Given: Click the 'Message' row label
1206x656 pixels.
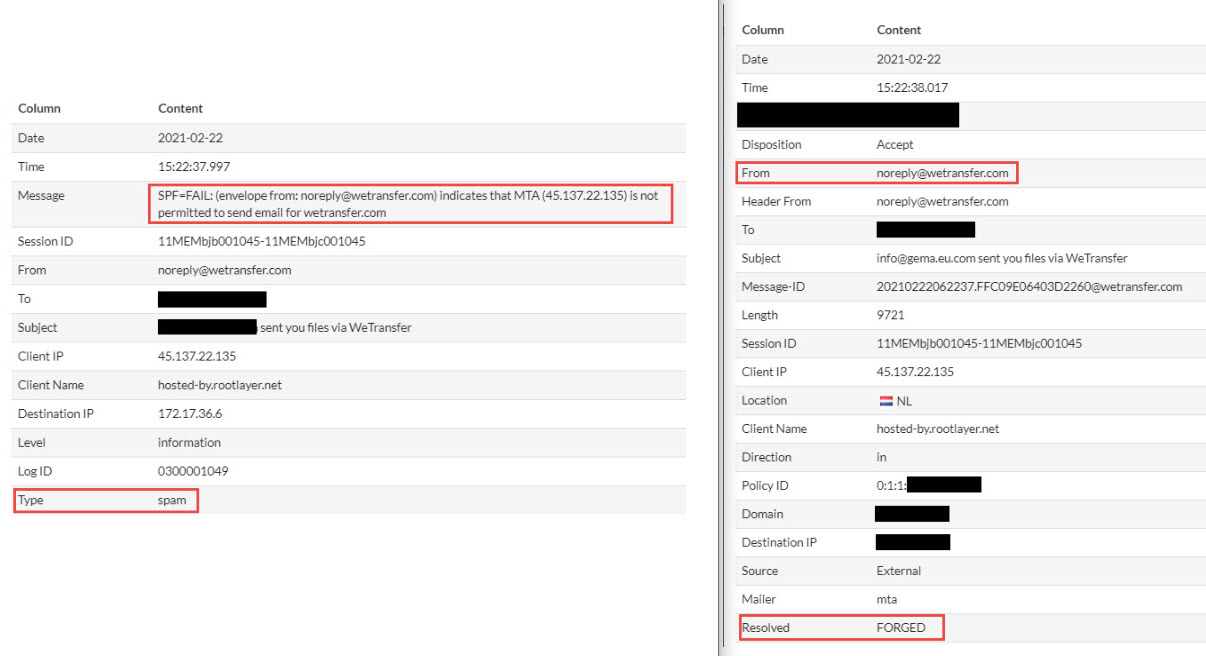Looking at the screenshot, I should pyautogui.click(x=41, y=196).
